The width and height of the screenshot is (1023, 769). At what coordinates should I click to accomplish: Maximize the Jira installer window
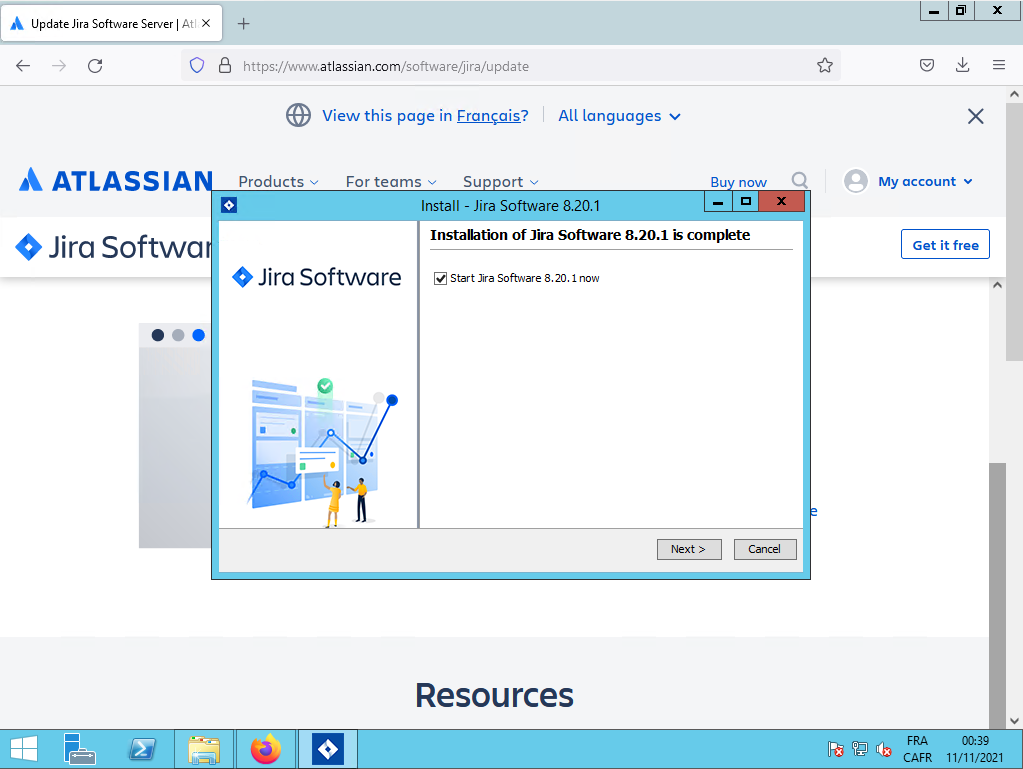pos(746,202)
